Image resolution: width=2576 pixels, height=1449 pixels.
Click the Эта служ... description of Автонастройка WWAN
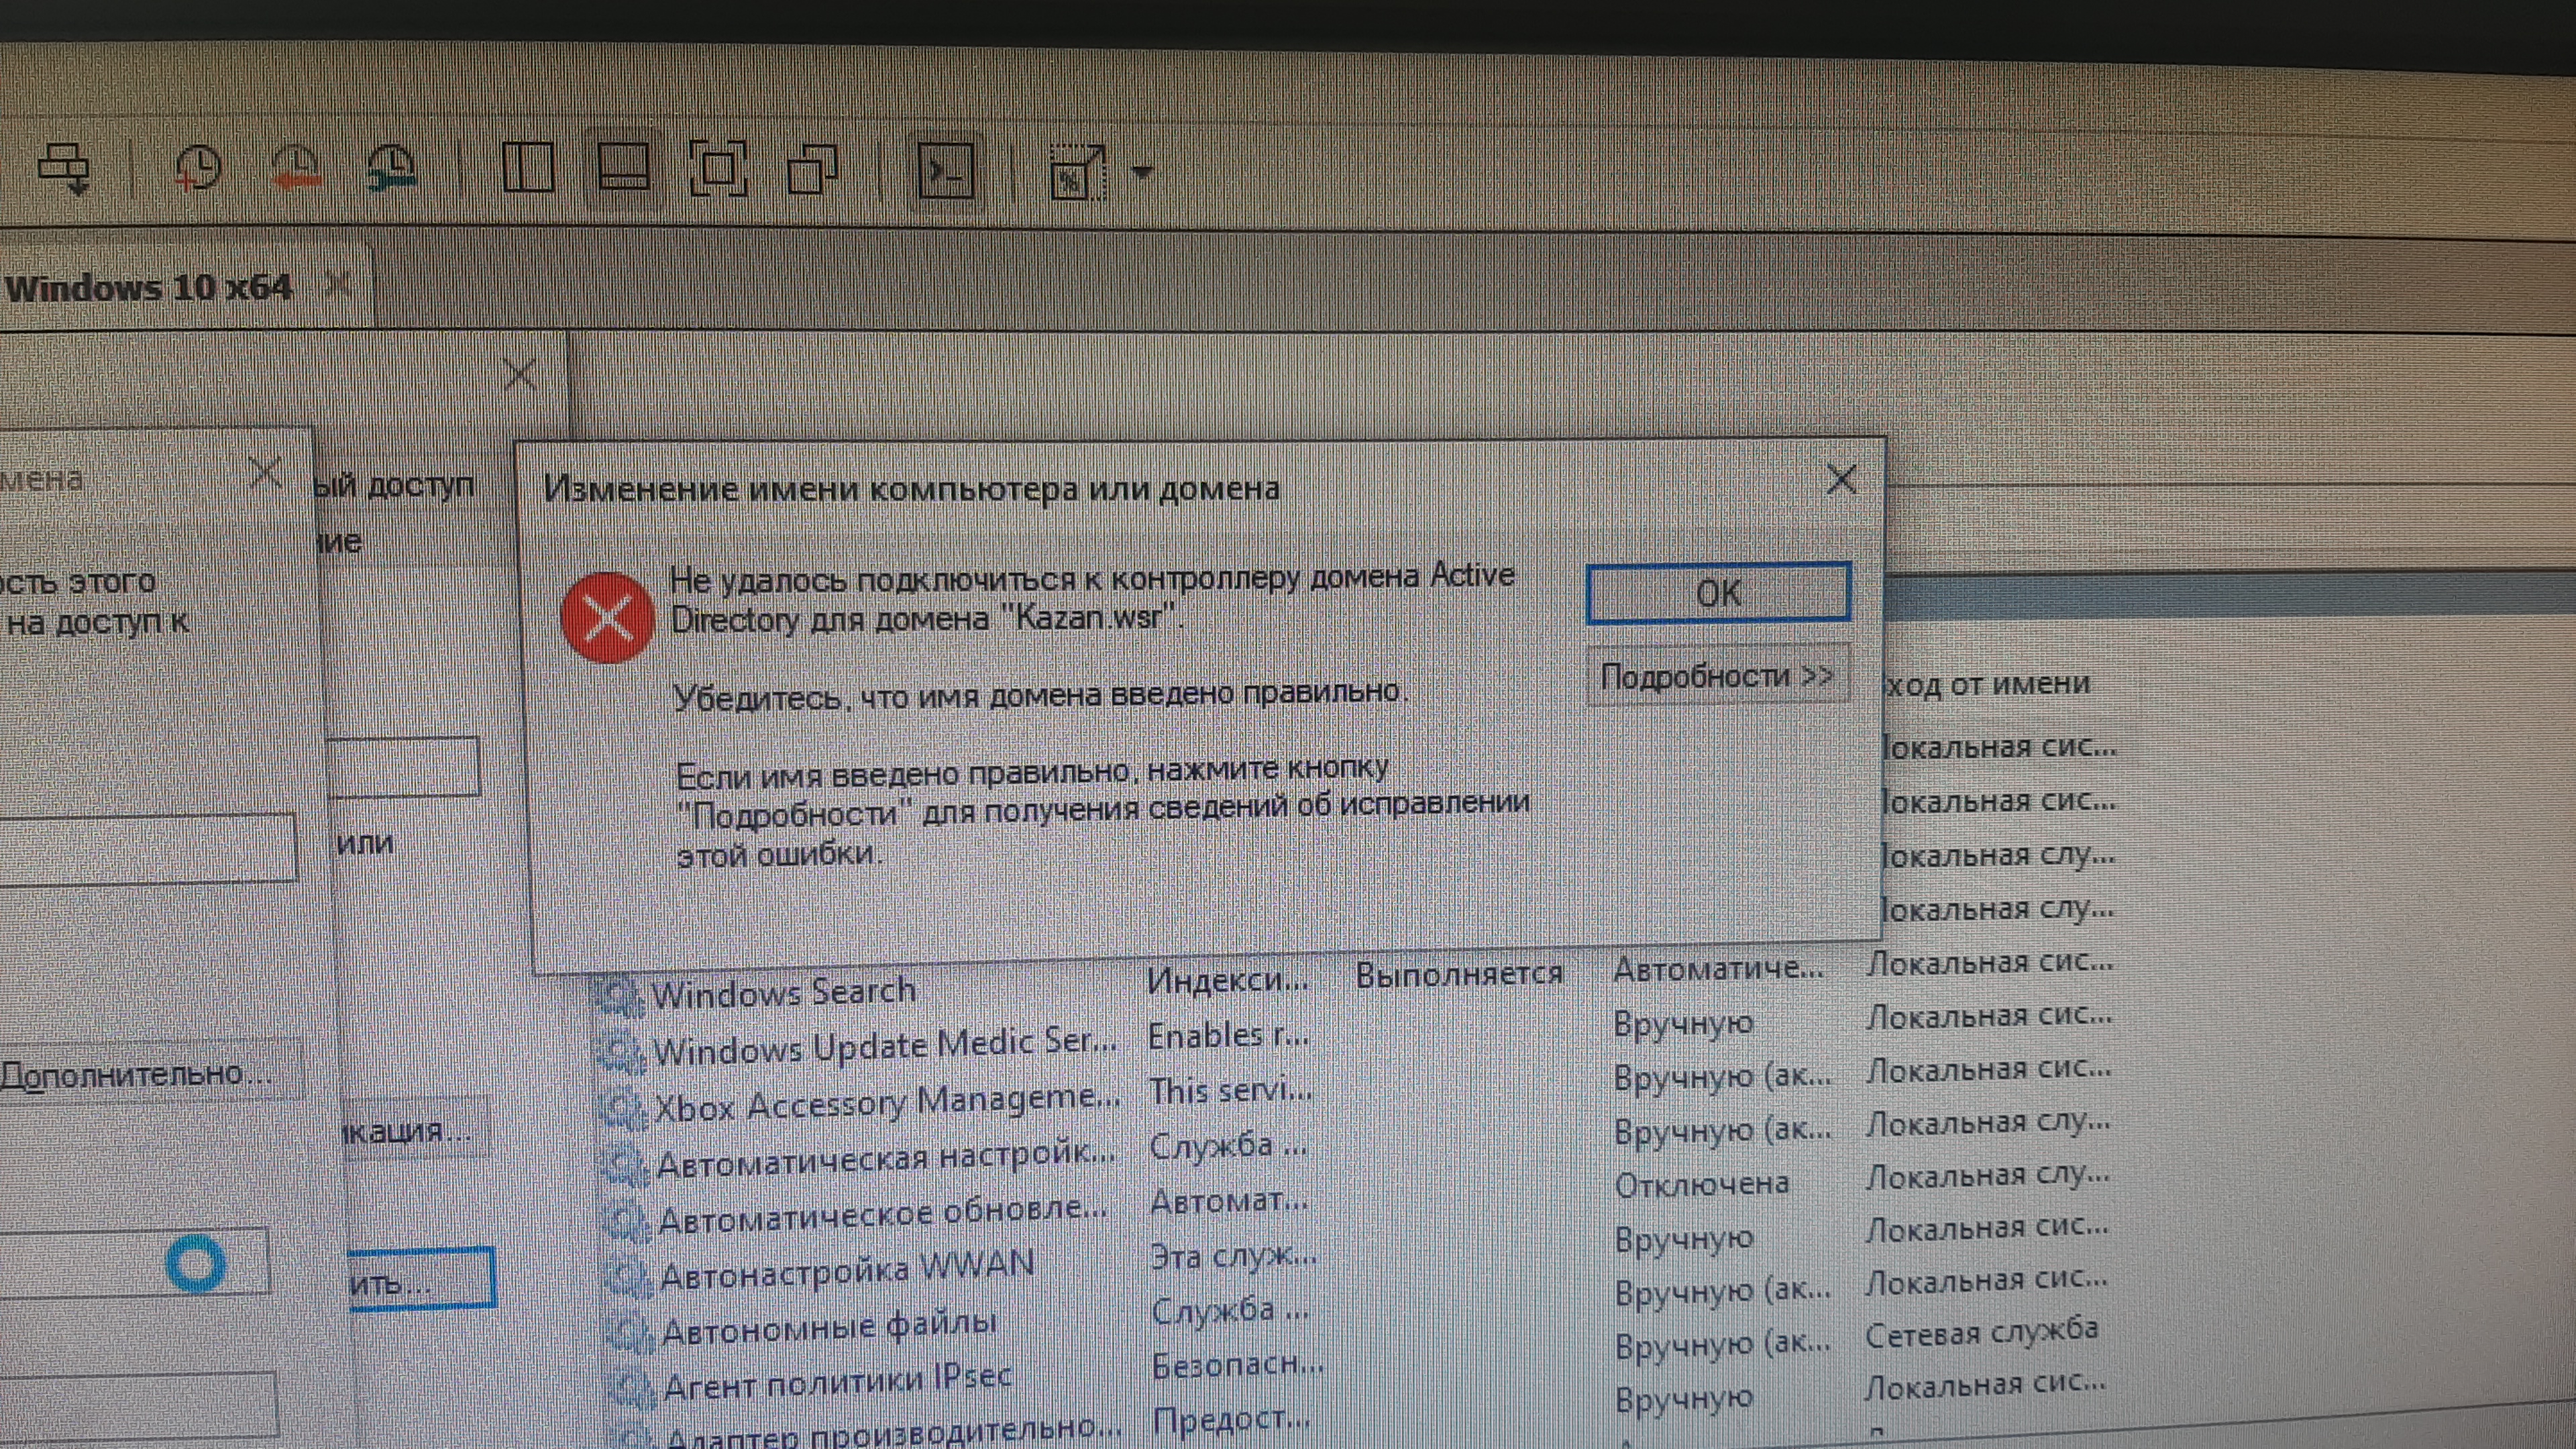(1234, 1256)
